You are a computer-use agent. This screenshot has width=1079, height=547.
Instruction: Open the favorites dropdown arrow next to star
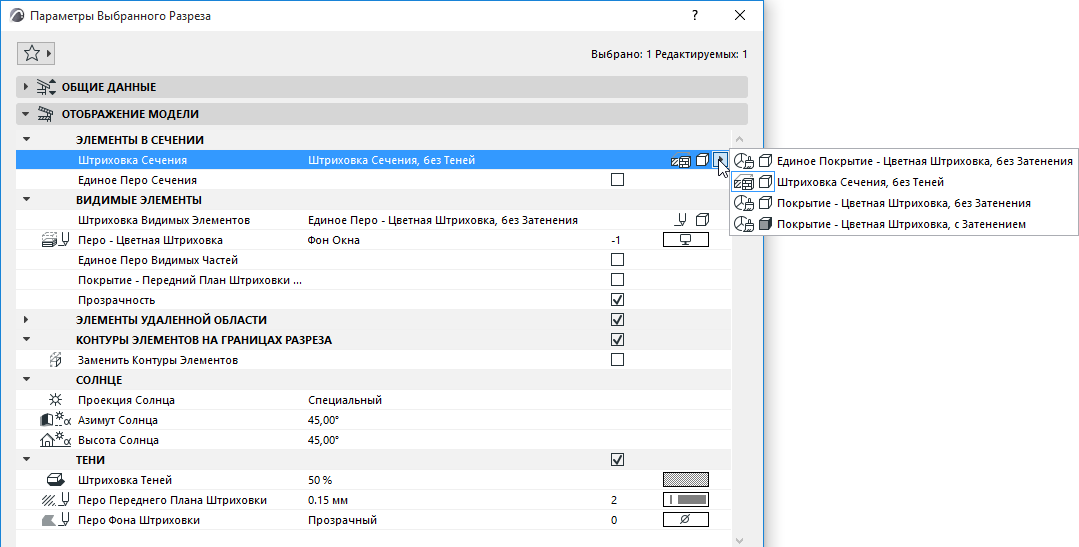[49, 54]
